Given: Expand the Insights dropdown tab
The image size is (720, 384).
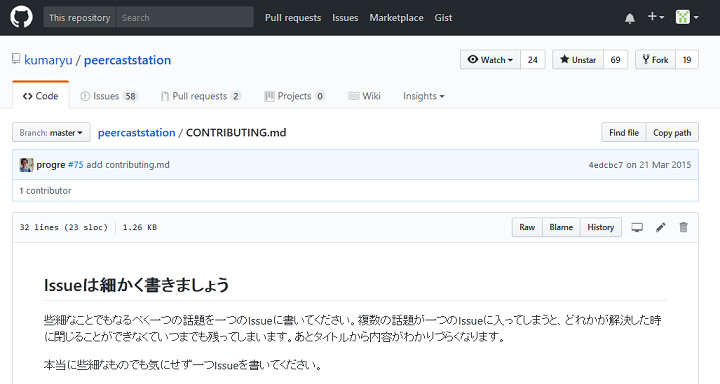Looking at the screenshot, I should [423, 96].
